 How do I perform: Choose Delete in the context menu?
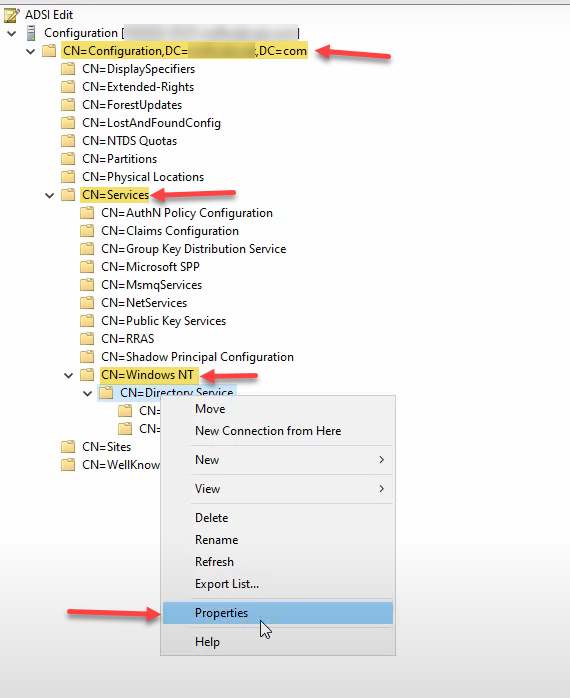278,518
